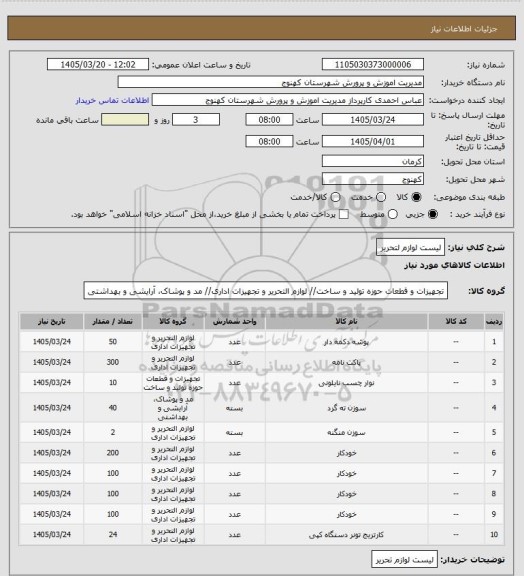Select item name پوشه دکمه دار
This screenshot has height=576, width=524.
[346, 342]
